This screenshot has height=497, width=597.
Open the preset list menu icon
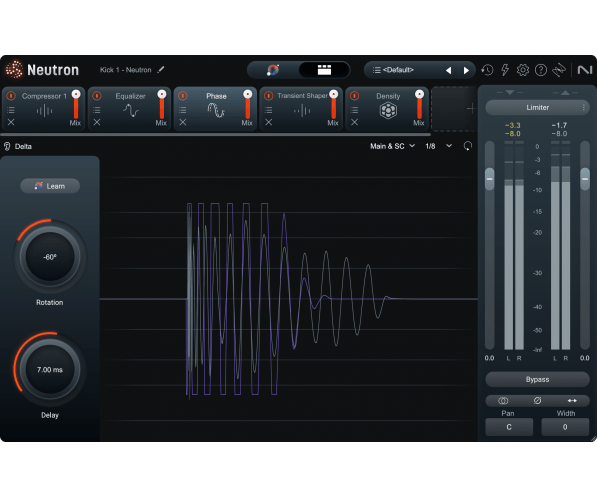(376, 70)
